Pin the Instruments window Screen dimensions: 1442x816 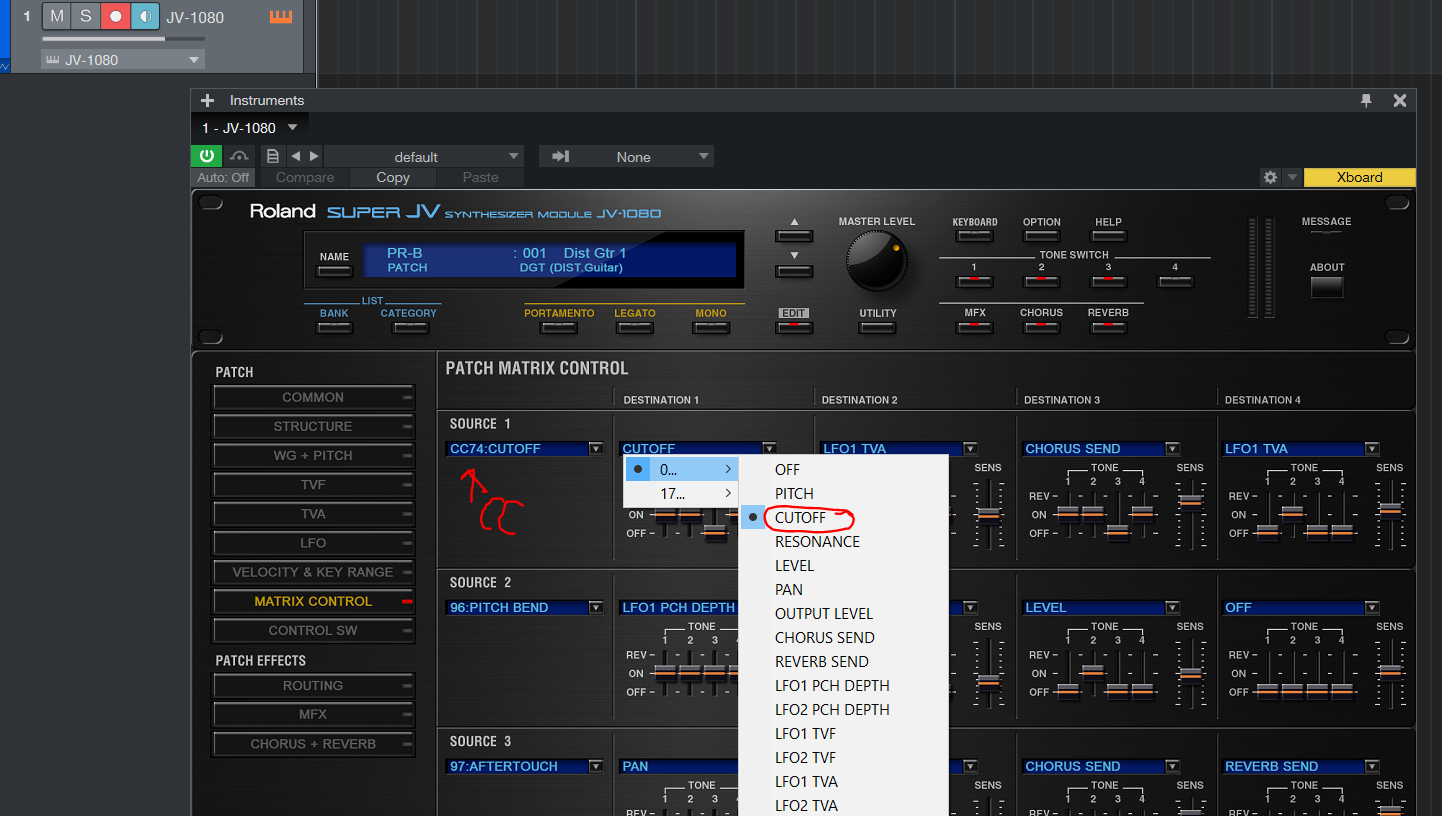[x=1367, y=100]
